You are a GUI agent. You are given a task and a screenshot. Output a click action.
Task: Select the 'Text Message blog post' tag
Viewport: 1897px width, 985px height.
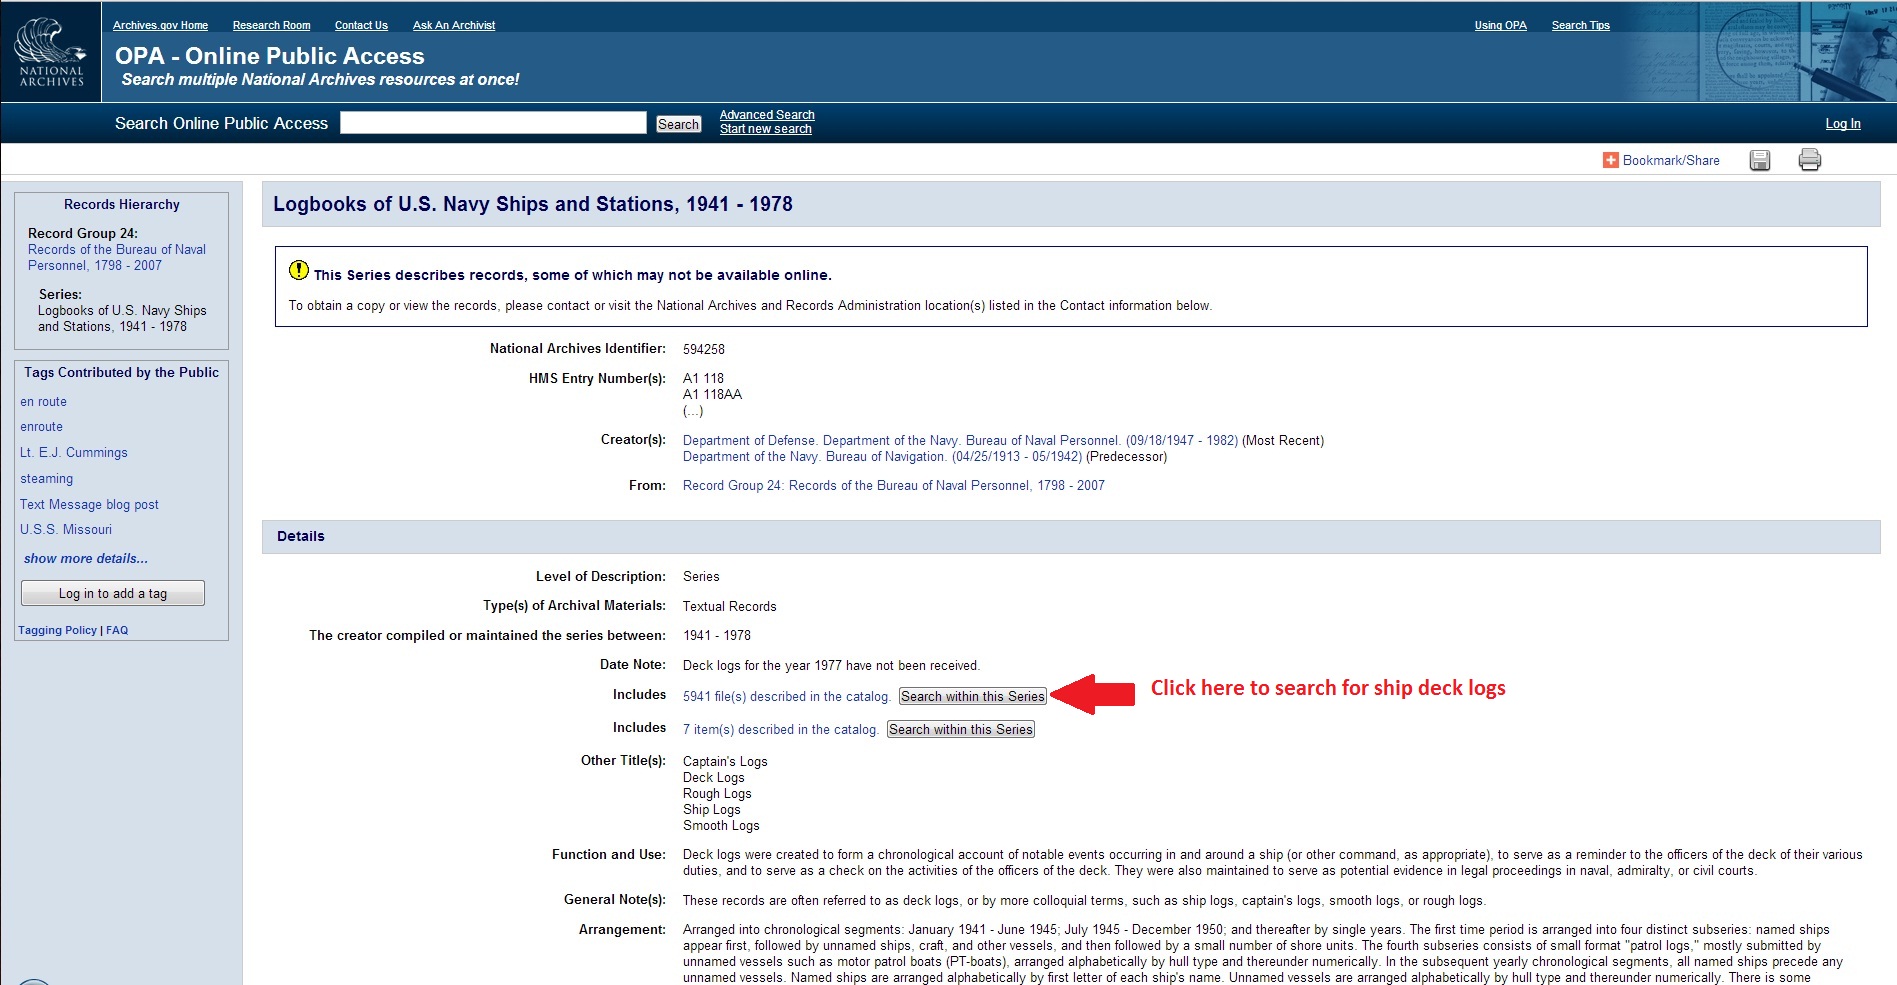[x=89, y=505]
